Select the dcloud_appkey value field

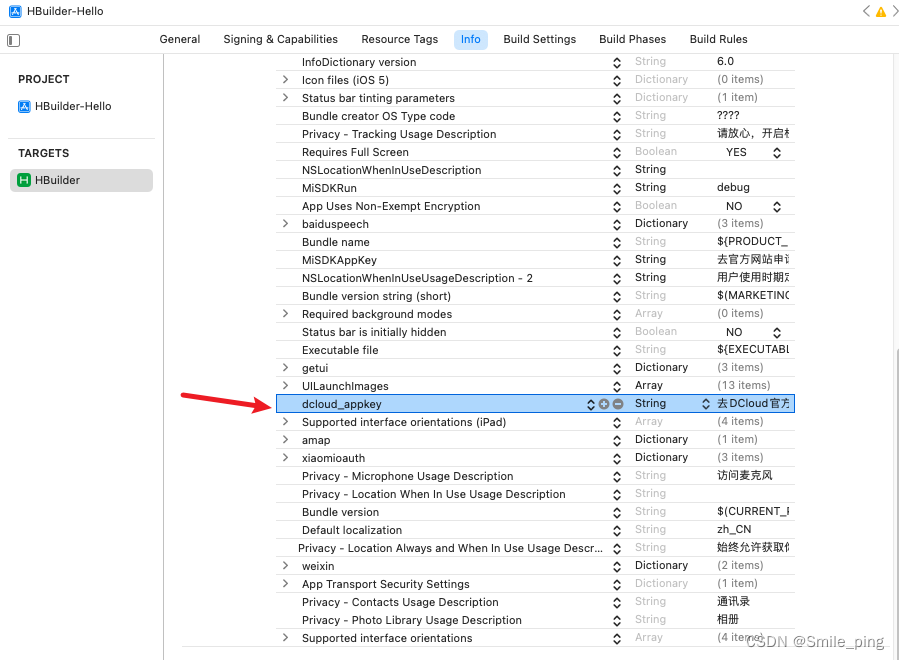coord(753,404)
